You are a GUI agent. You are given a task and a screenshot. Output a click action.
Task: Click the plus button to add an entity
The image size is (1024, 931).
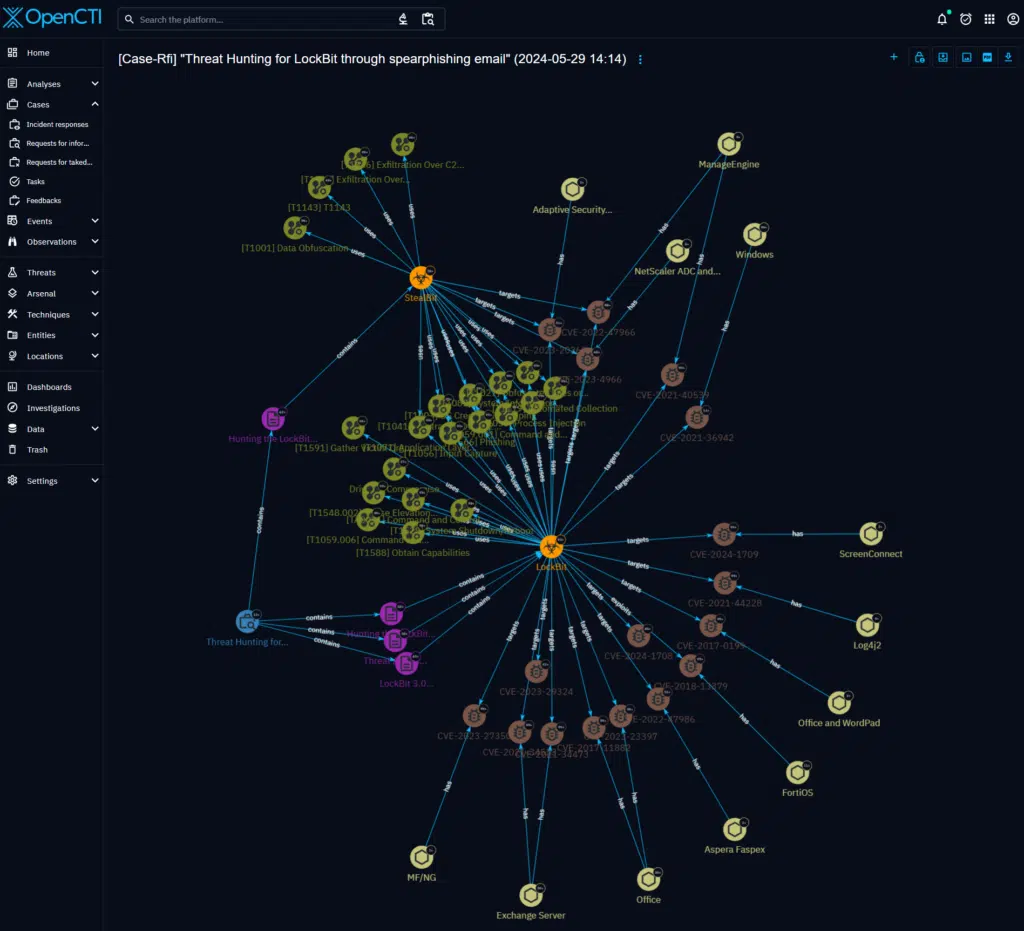(x=893, y=57)
